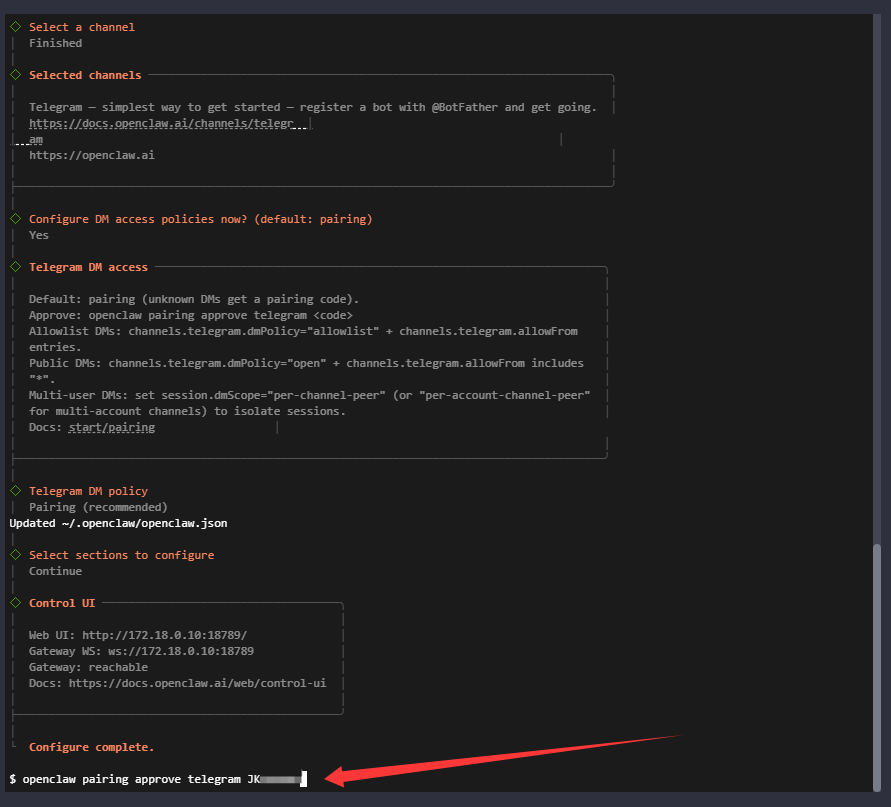This screenshot has width=891, height=807.
Task: Select the diamond marker for Telegram DM access
Action: coord(15,267)
